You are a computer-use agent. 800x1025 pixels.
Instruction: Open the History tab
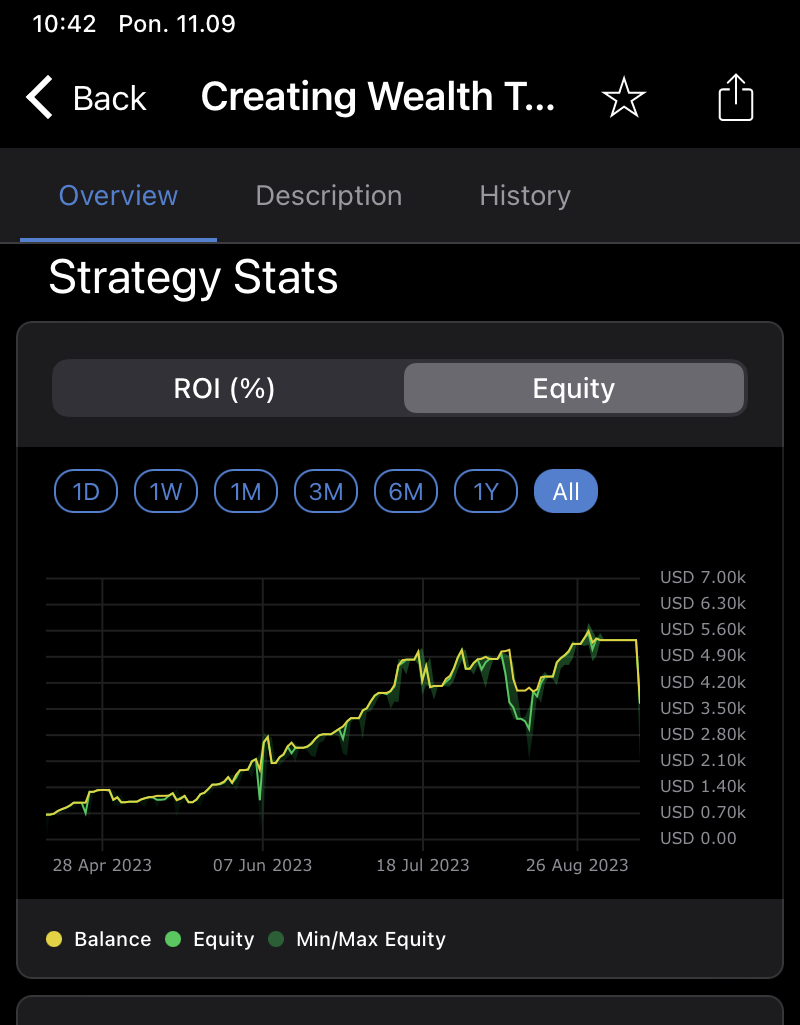525,195
